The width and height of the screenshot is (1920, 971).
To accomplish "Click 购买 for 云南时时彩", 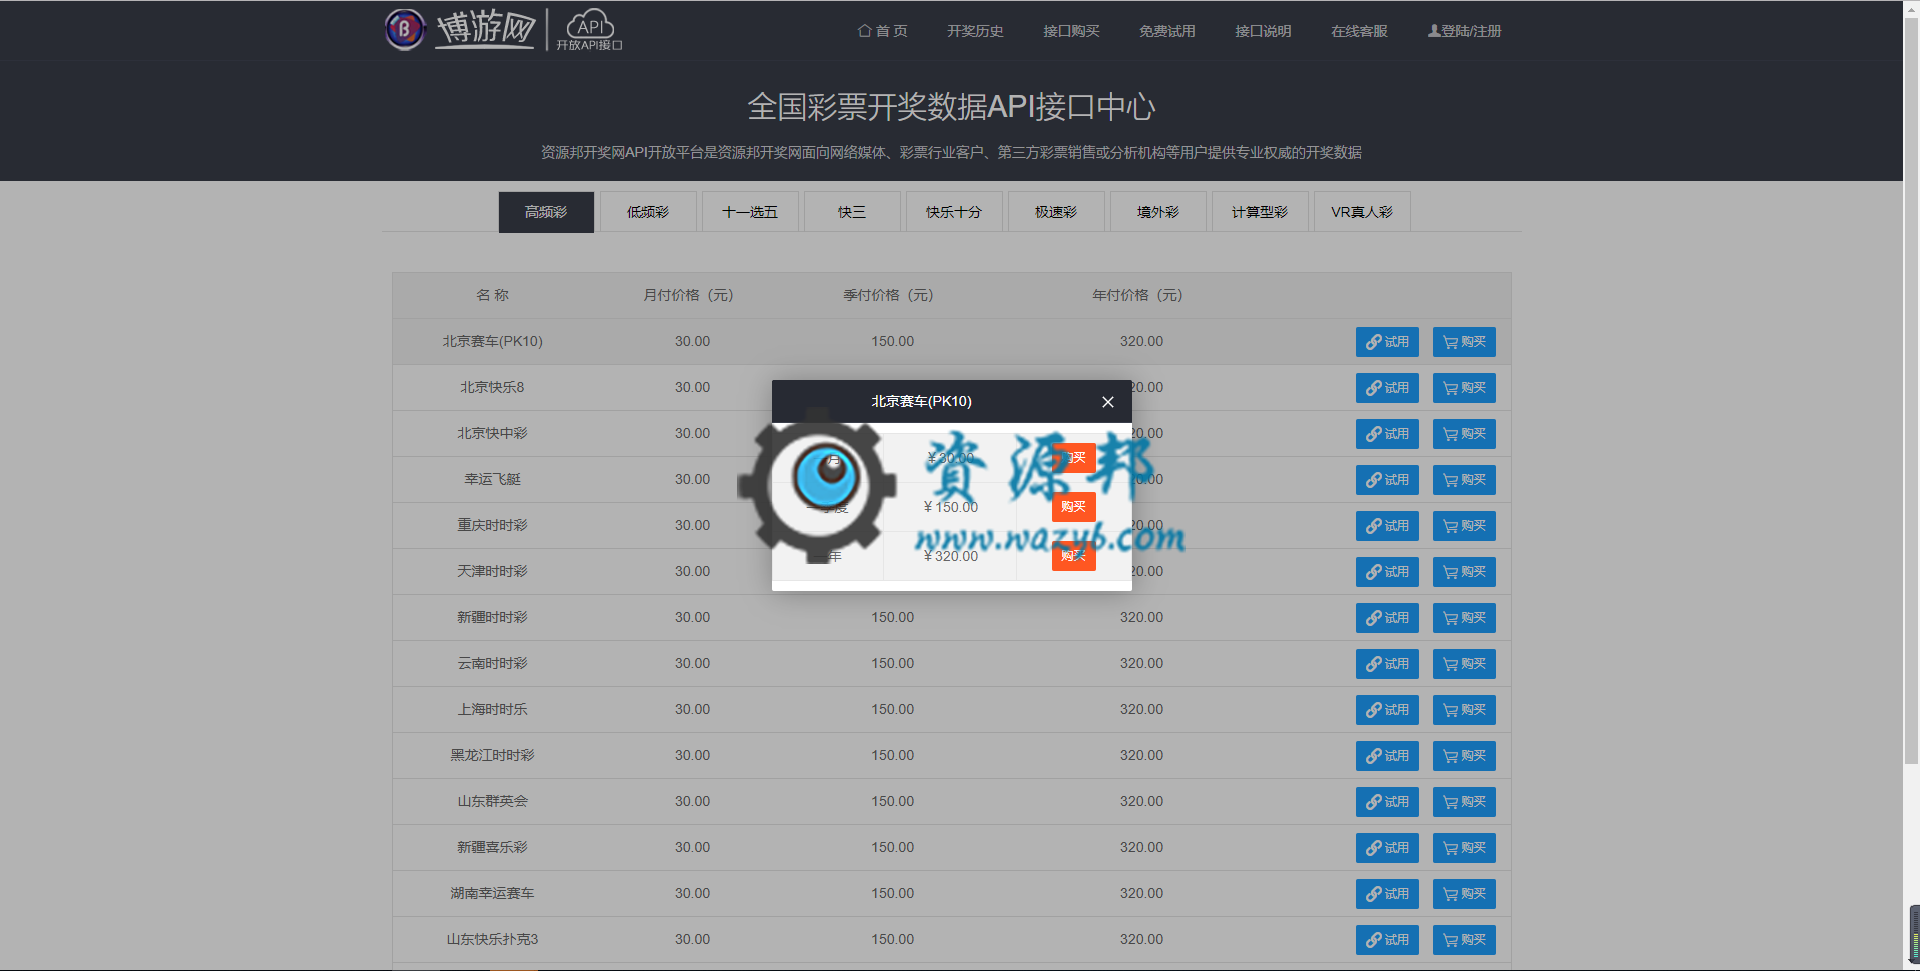I will pos(1464,664).
